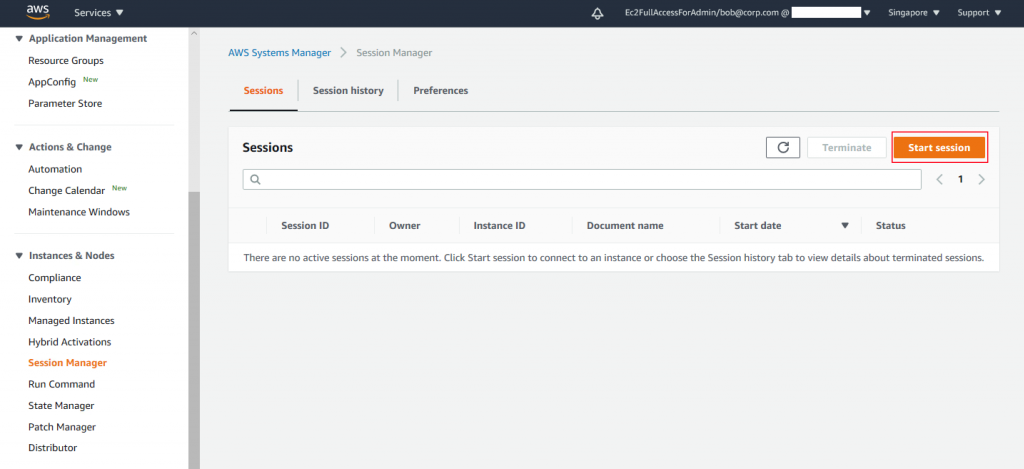The height and width of the screenshot is (469, 1024).
Task: Select Session Manager in sidebar
Action: tap(67, 363)
